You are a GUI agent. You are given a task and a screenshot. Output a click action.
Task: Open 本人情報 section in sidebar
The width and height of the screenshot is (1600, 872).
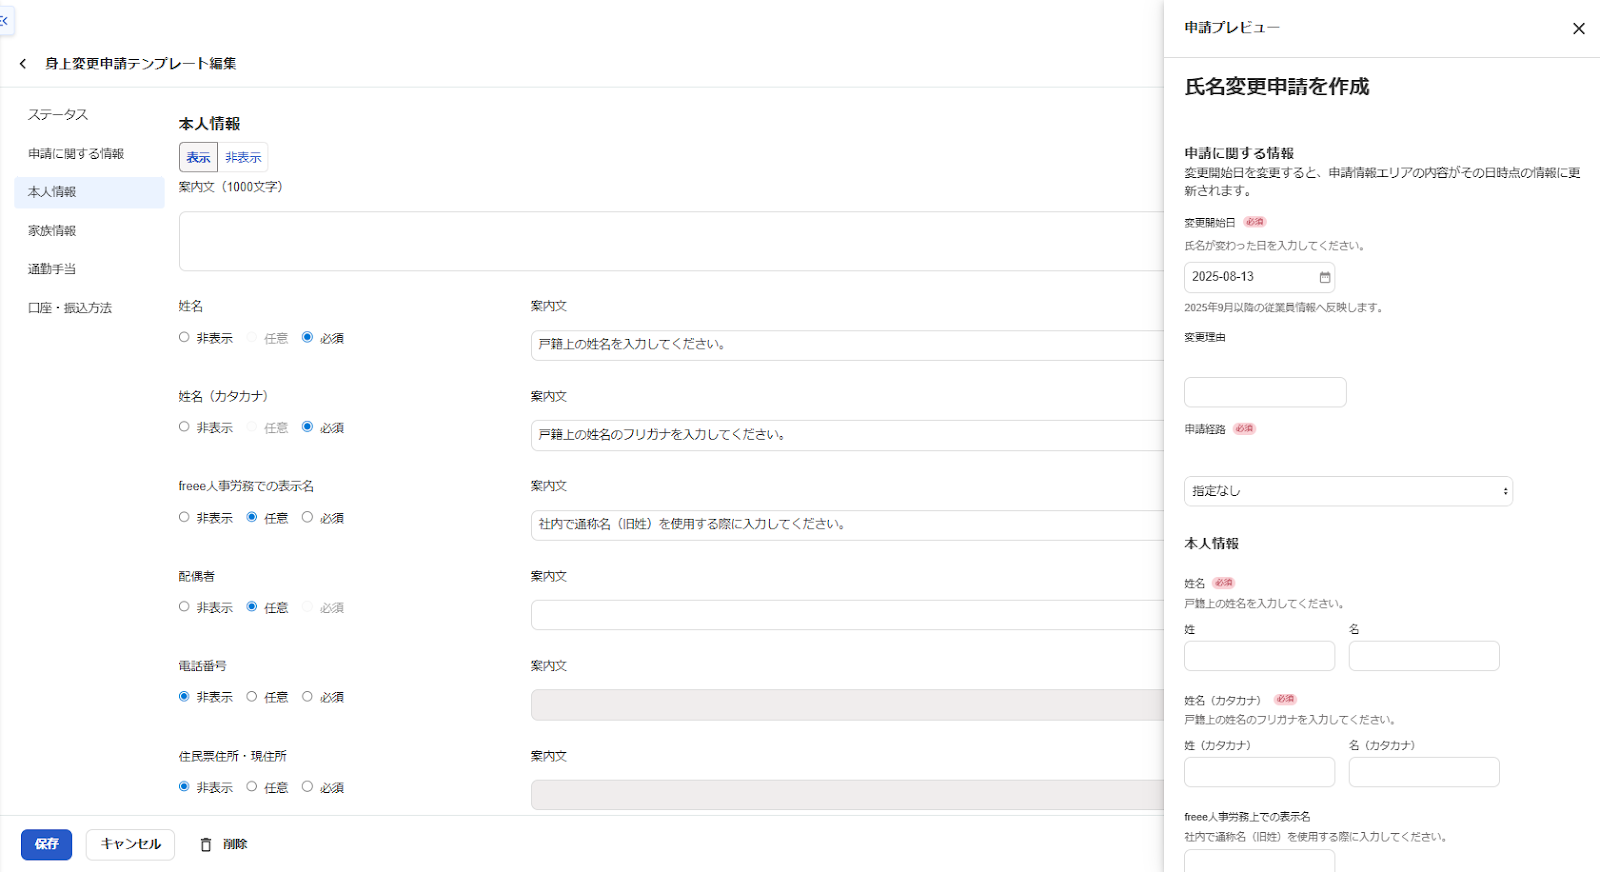(x=89, y=192)
